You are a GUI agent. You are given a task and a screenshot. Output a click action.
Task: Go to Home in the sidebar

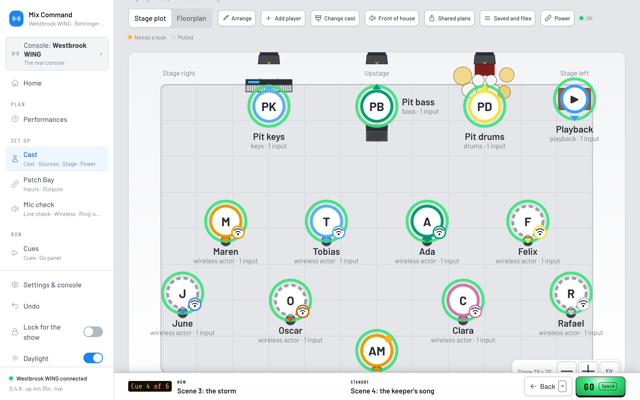[57, 83]
